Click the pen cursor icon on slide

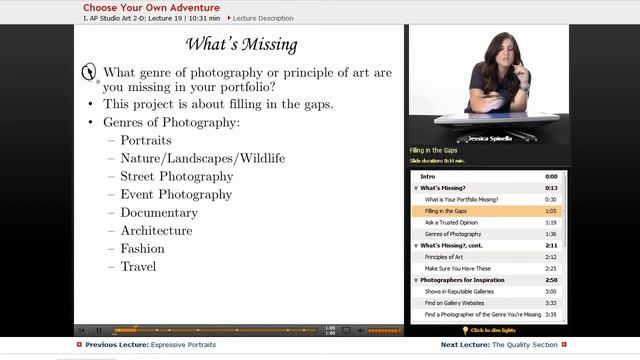tap(89, 72)
